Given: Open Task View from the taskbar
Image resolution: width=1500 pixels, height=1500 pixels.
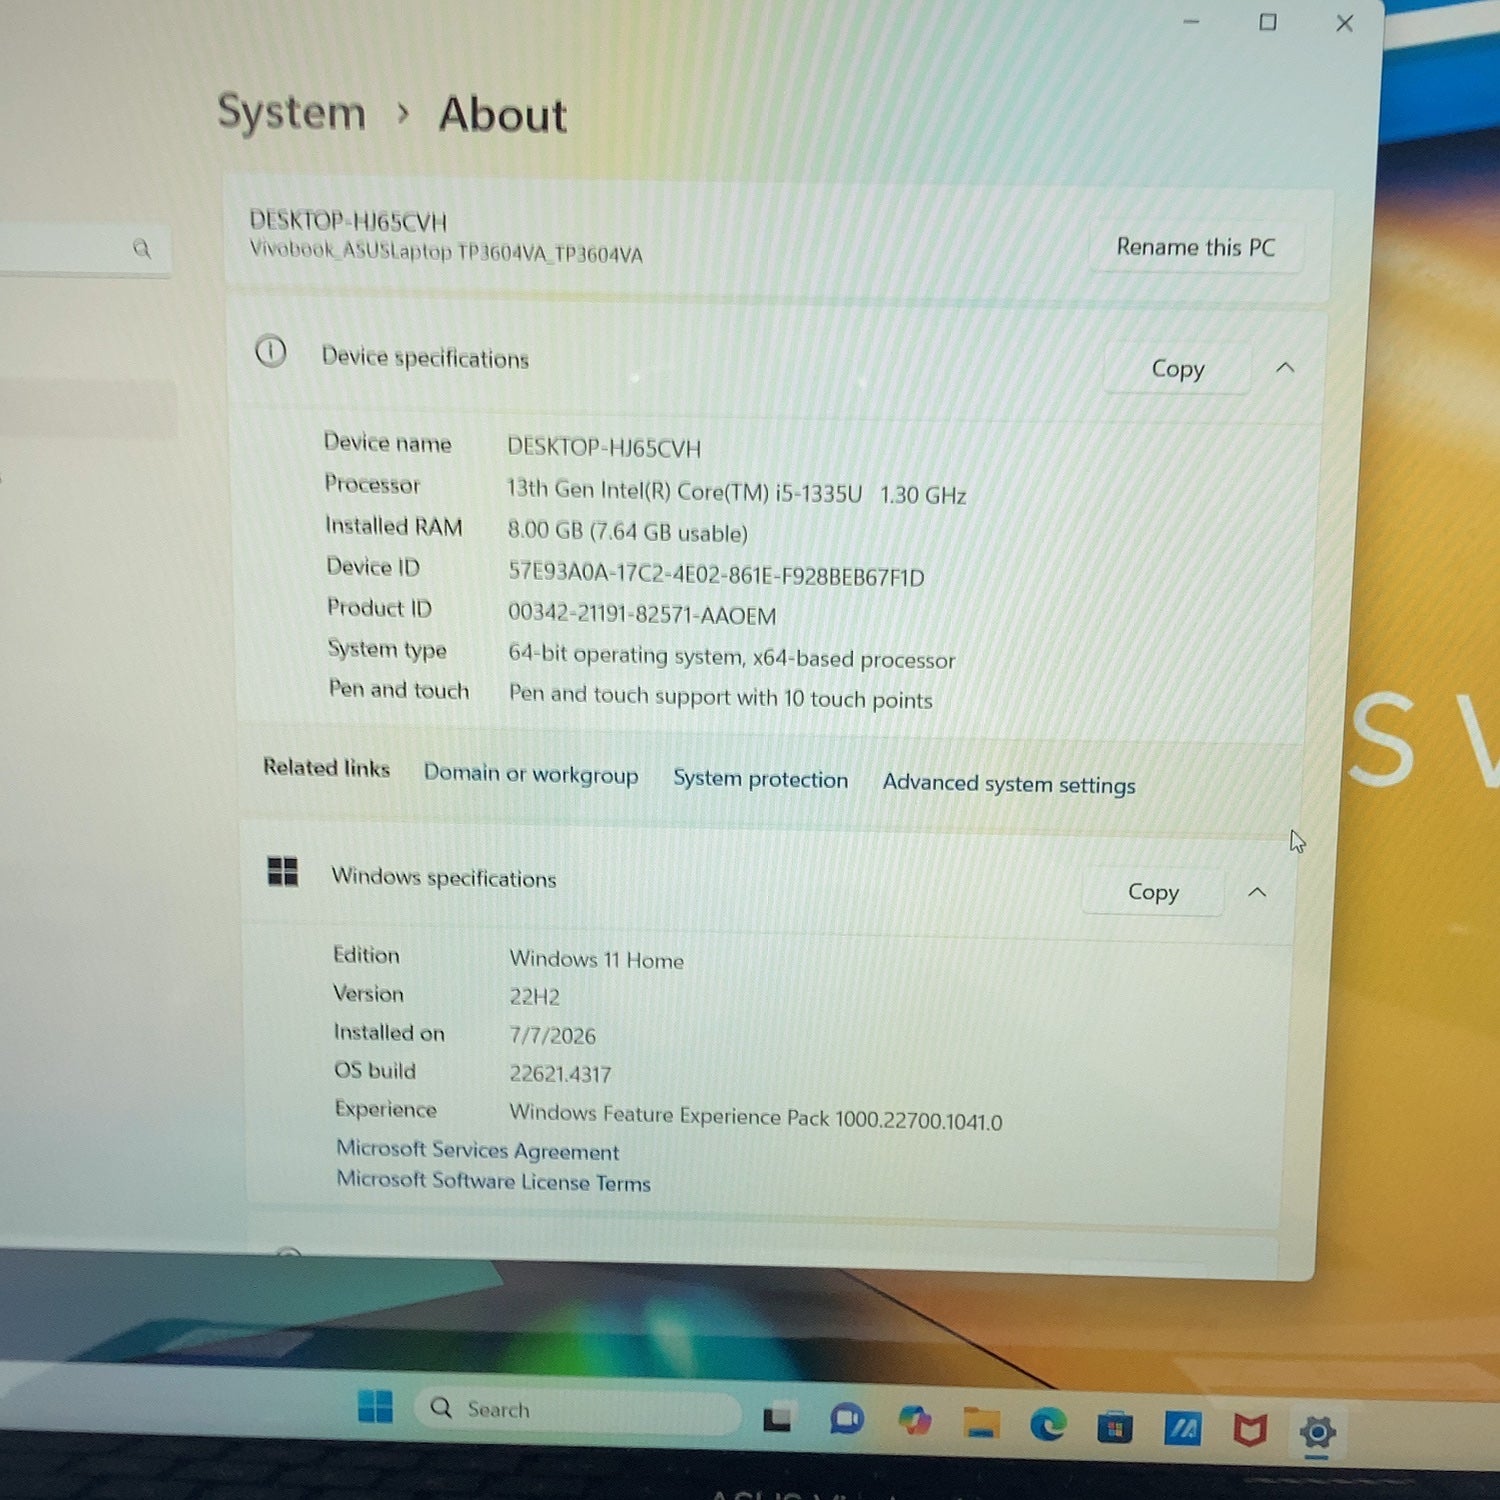Looking at the screenshot, I should pos(777,1419).
